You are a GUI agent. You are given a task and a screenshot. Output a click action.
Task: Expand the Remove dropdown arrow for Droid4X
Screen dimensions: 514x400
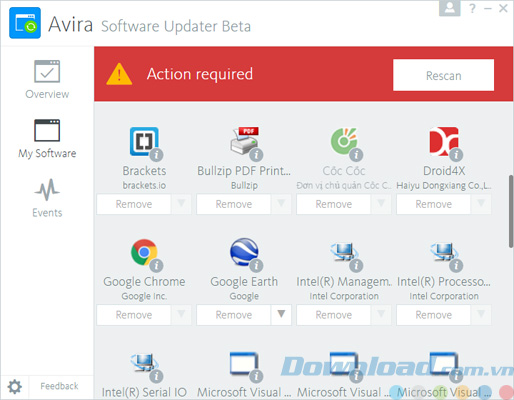(x=481, y=204)
